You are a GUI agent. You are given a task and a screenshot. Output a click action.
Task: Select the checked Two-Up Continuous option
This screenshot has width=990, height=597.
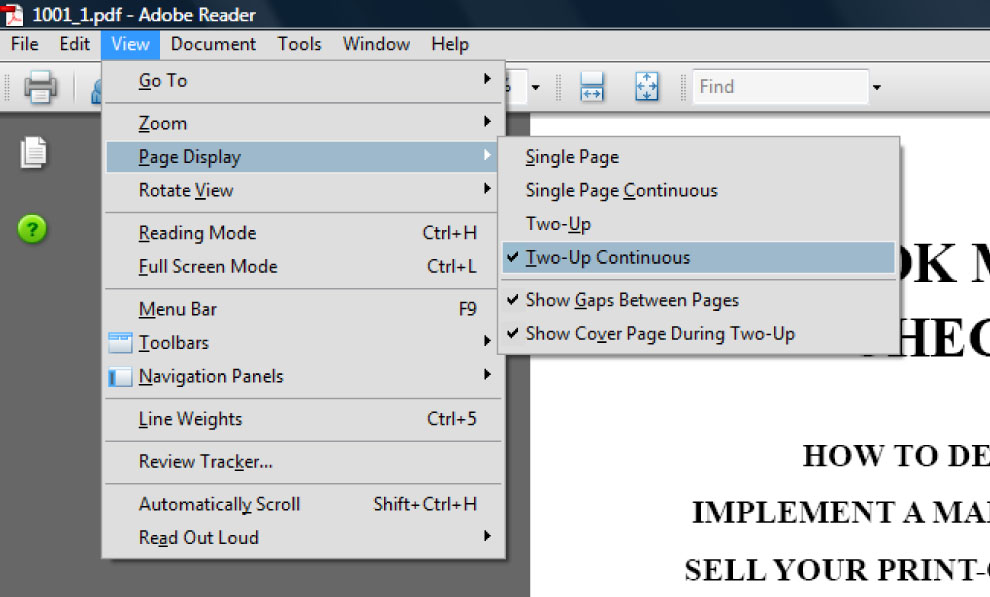click(x=608, y=258)
